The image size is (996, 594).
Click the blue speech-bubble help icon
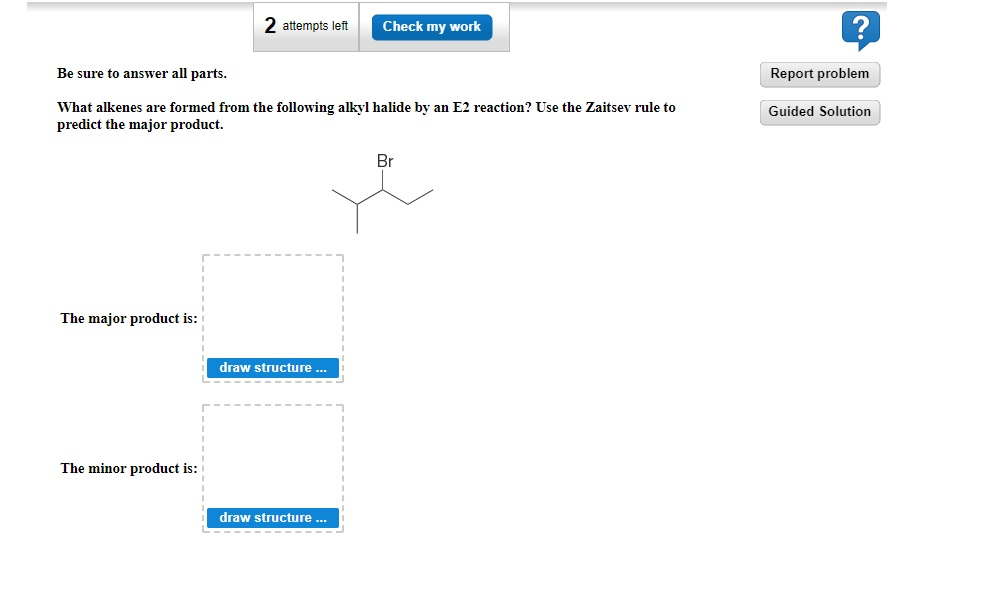(x=860, y=30)
